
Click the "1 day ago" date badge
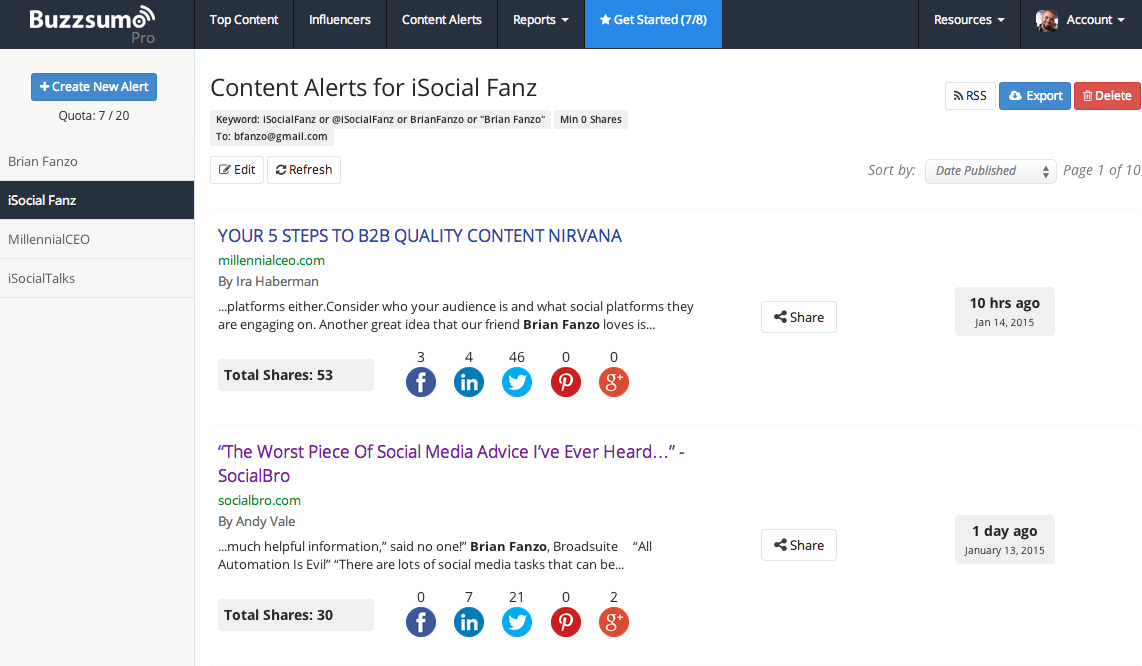[1004, 539]
